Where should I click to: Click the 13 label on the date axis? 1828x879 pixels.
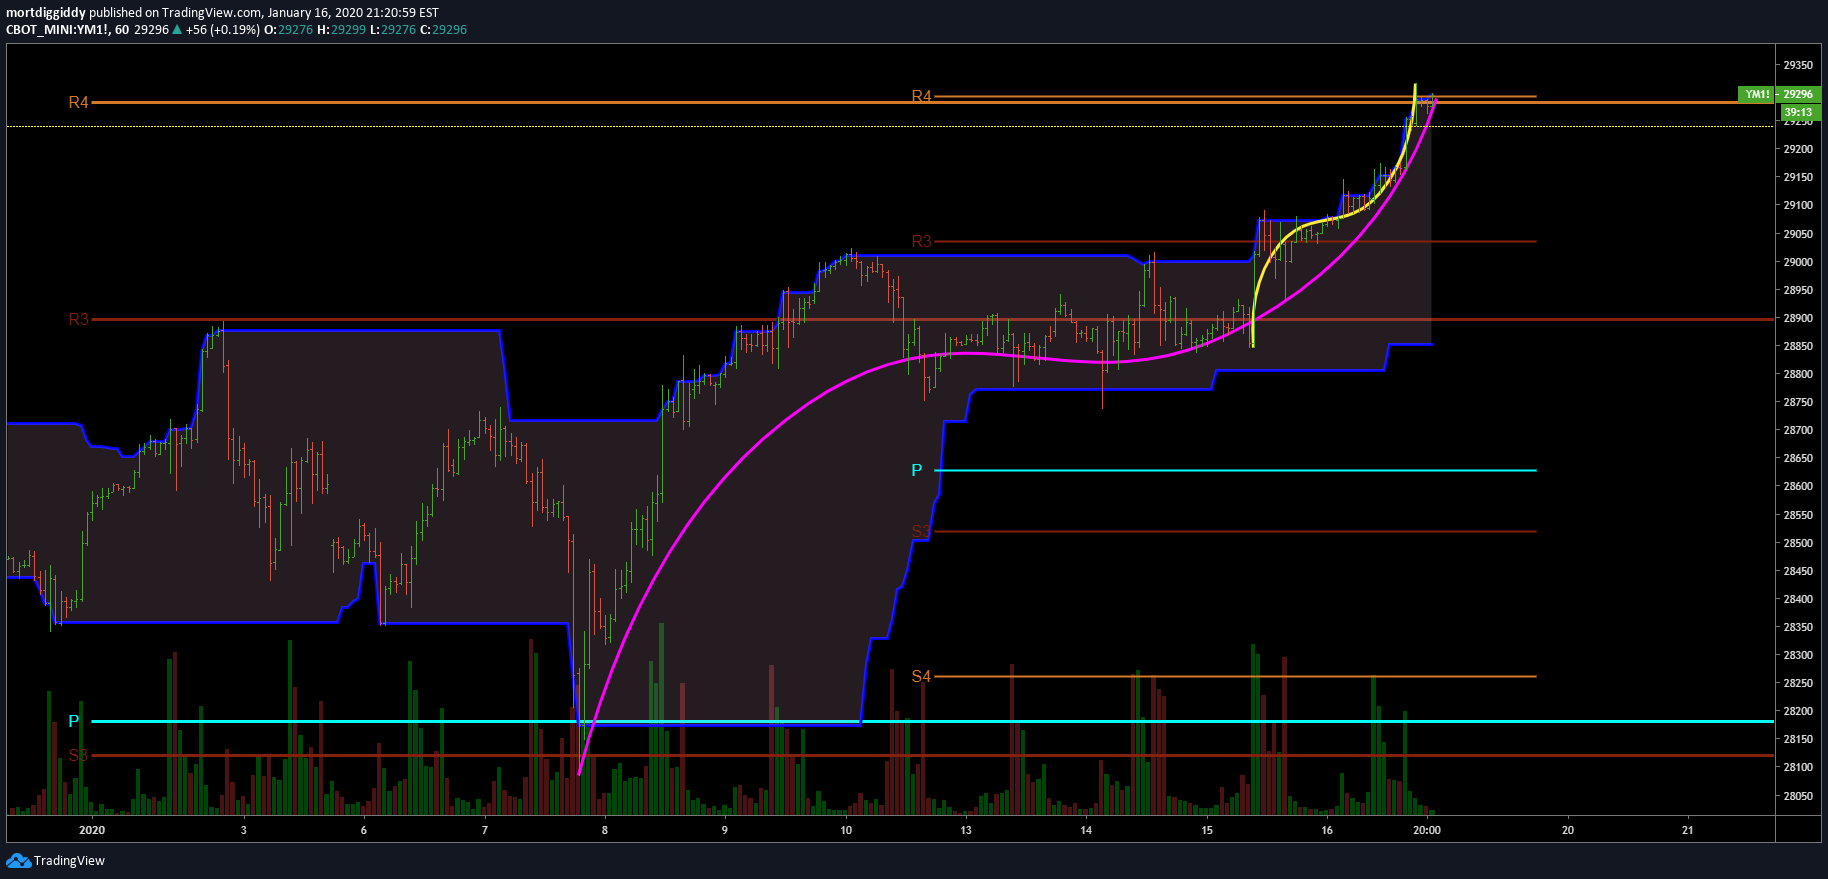click(x=966, y=830)
